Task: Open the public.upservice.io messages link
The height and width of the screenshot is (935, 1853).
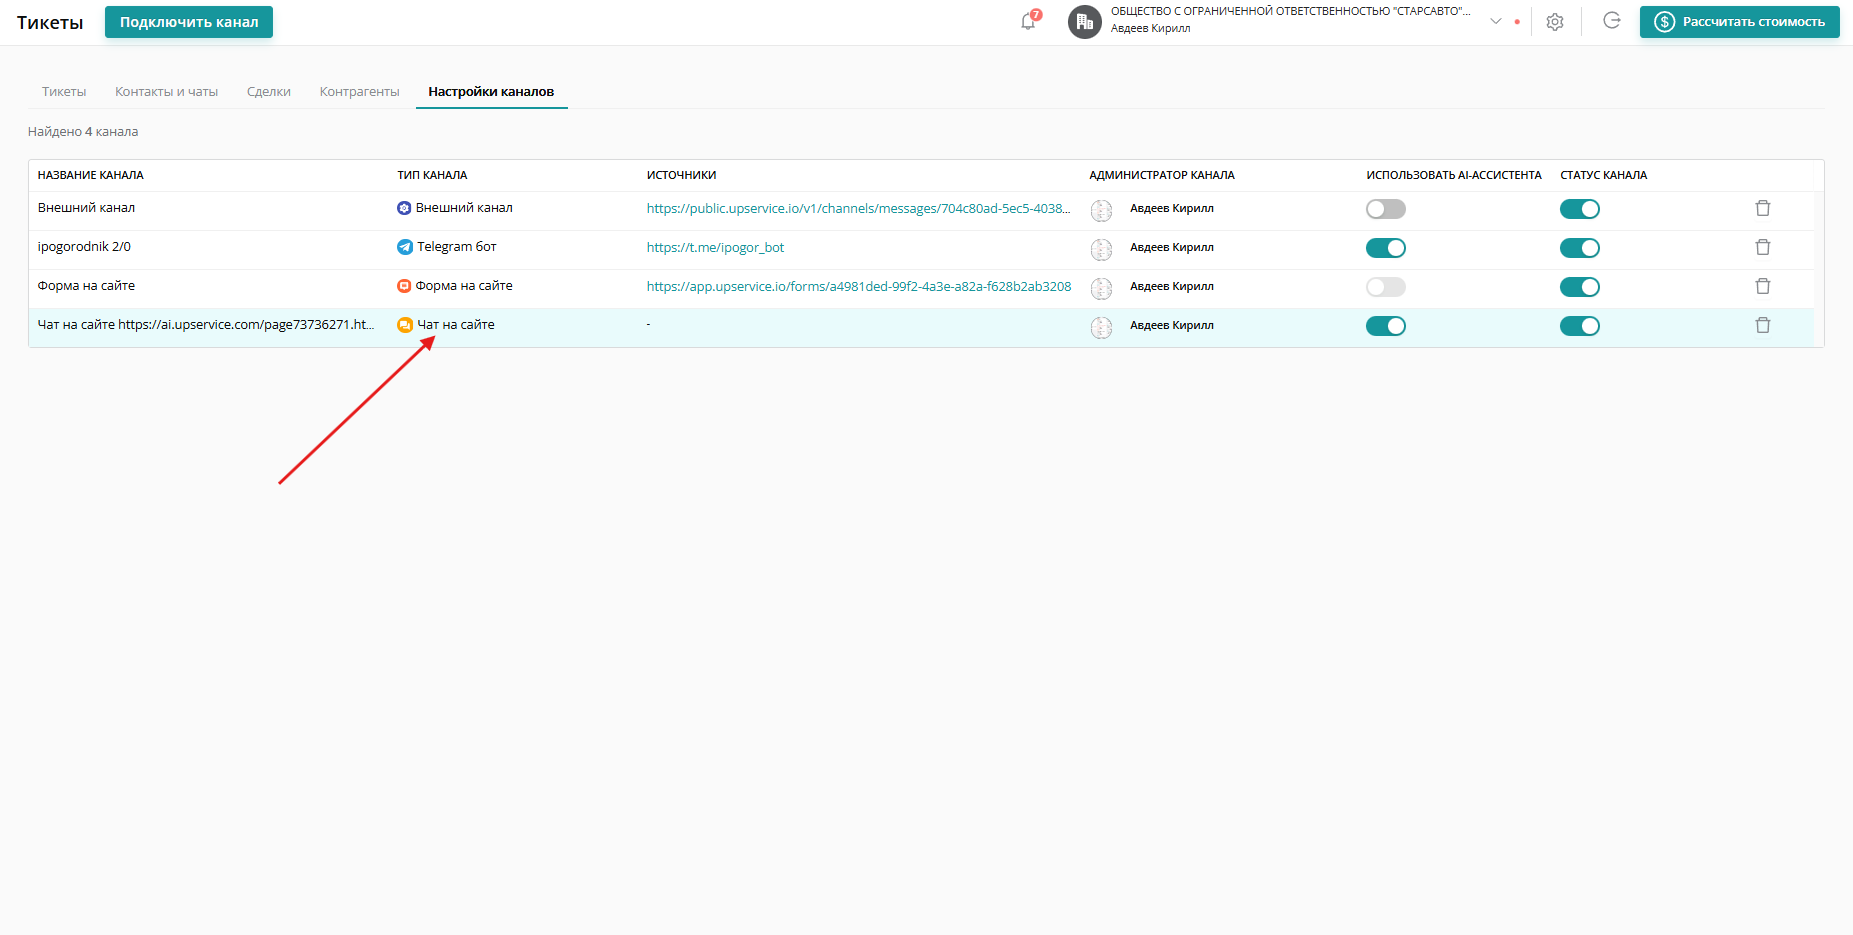Action: point(858,208)
